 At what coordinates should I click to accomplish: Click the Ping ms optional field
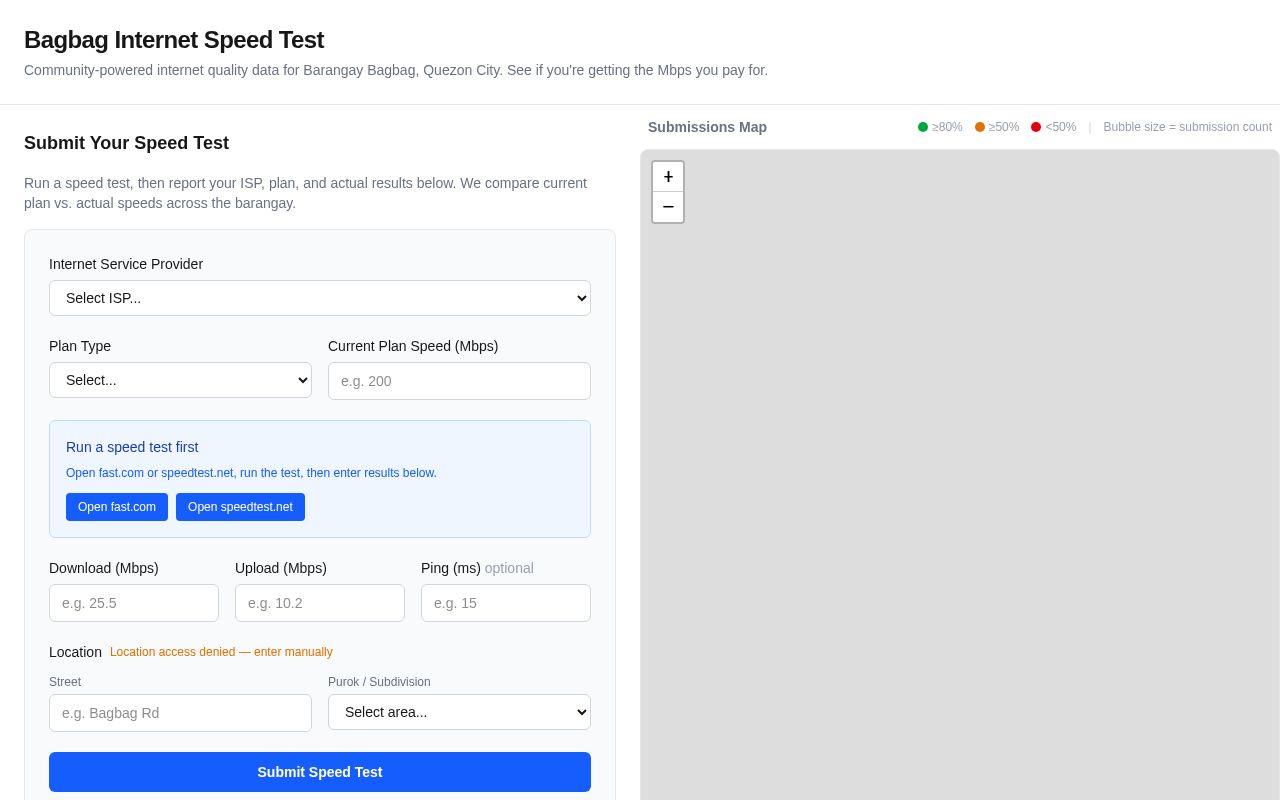coord(506,603)
